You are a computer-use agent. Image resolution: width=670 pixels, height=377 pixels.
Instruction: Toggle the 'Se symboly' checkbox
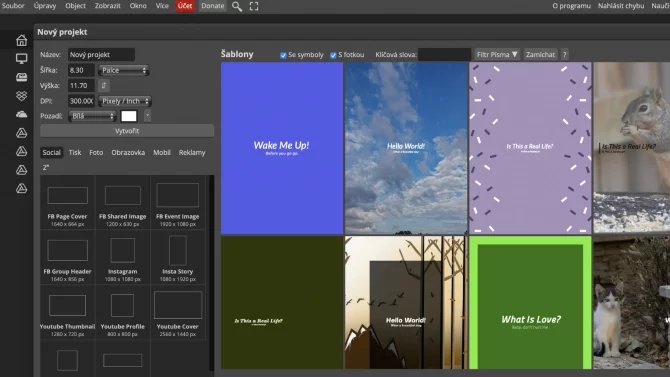pos(283,55)
